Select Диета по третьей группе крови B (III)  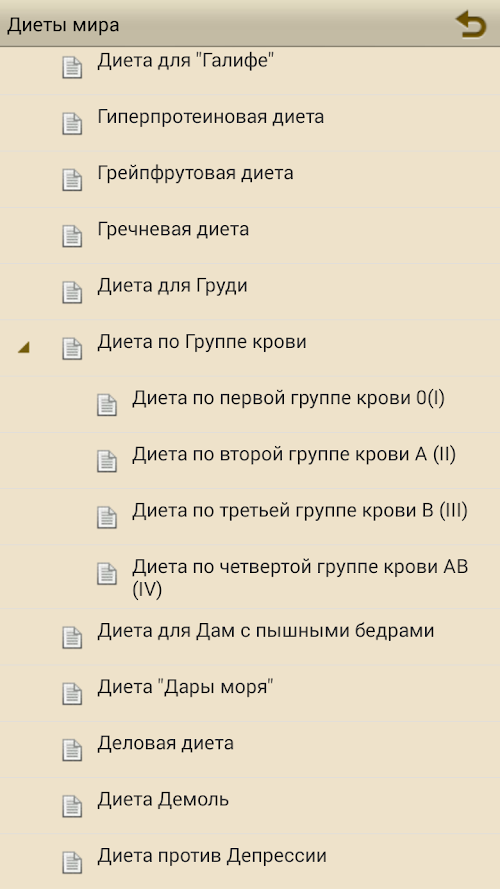250,517
